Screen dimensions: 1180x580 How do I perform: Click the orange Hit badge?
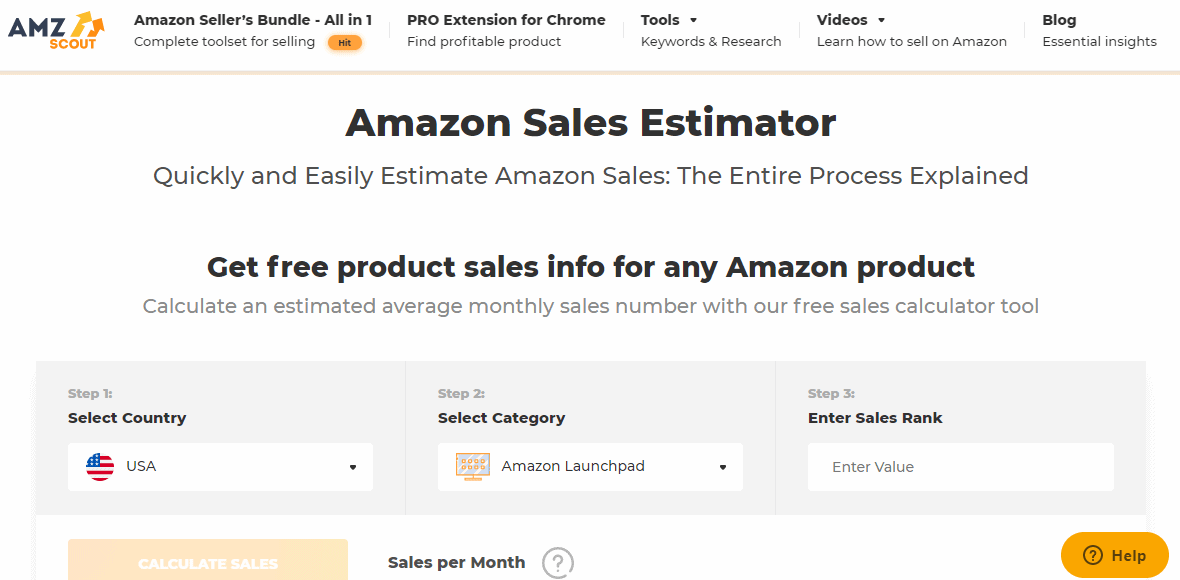pyautogui.click(x=344, y=42)
